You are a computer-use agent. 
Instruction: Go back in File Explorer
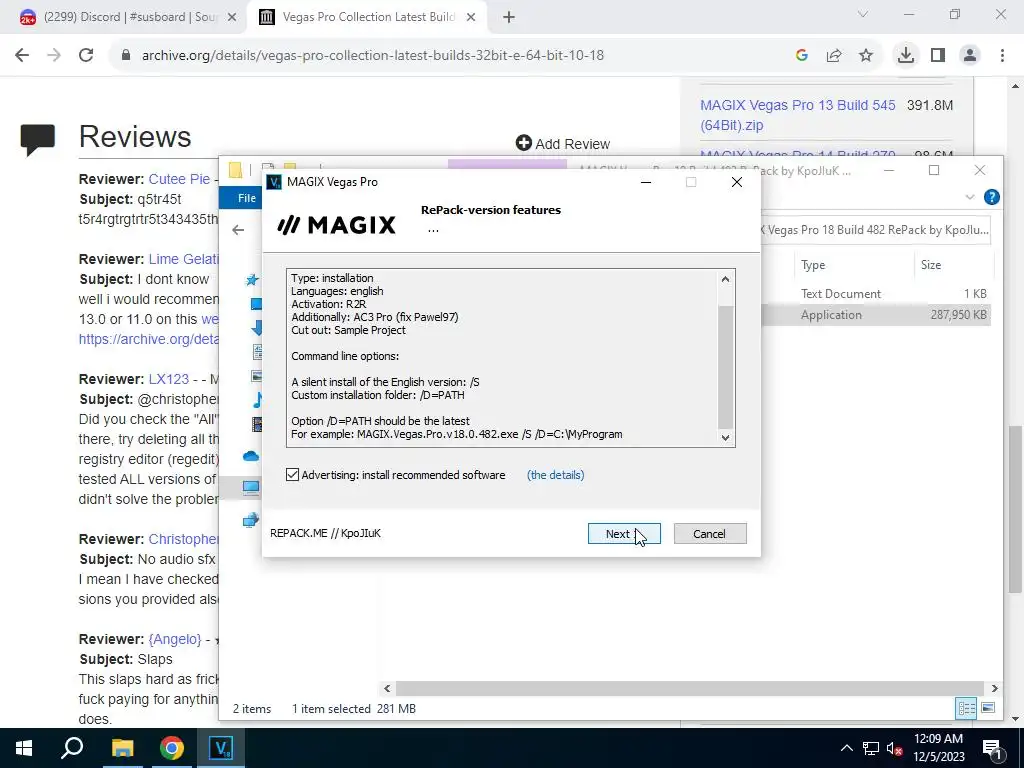point(238,230)
